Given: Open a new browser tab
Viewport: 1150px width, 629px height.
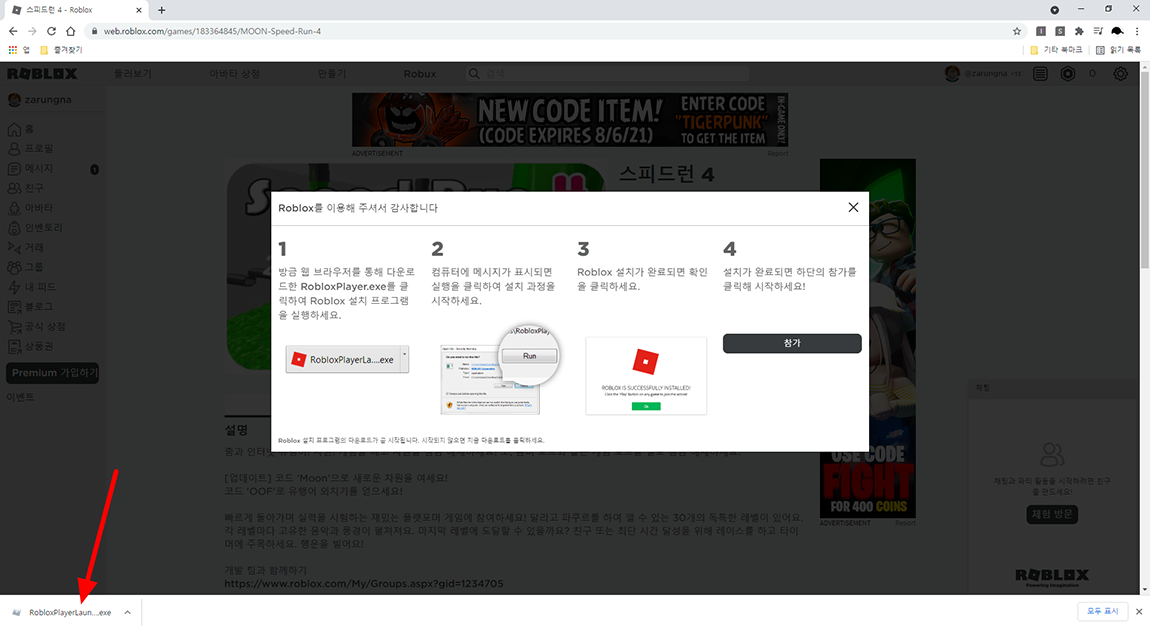Looking at the screenshot, I should point(161,10).
